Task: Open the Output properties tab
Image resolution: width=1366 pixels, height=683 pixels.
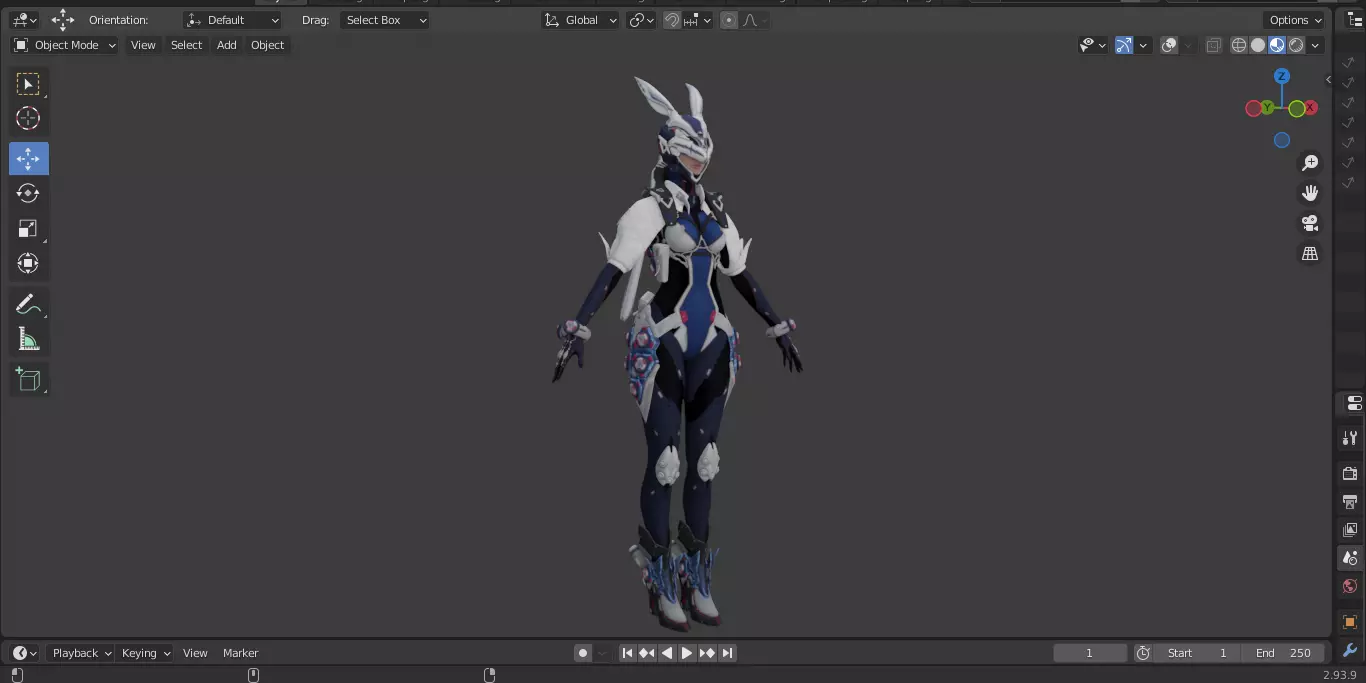Action: (1350, 501)
